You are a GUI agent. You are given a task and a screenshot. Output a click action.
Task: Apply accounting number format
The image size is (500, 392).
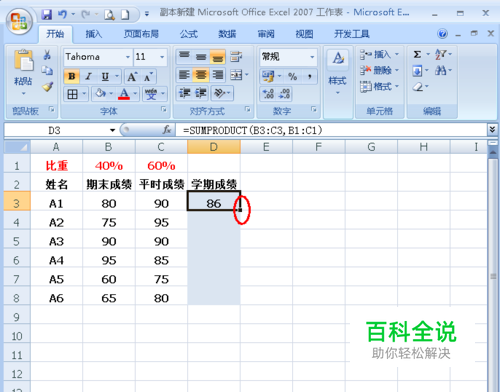(x=268, y=76)
